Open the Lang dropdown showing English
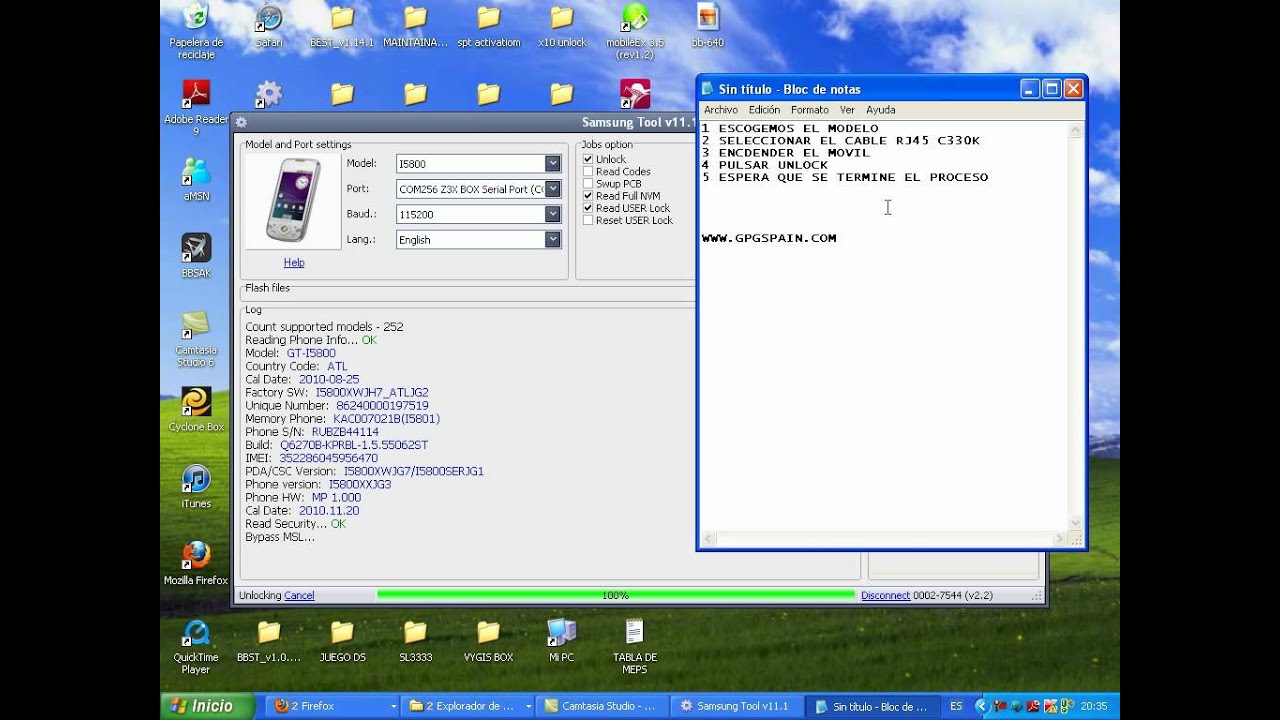1280x720 pixels. [x=552, y=240]
